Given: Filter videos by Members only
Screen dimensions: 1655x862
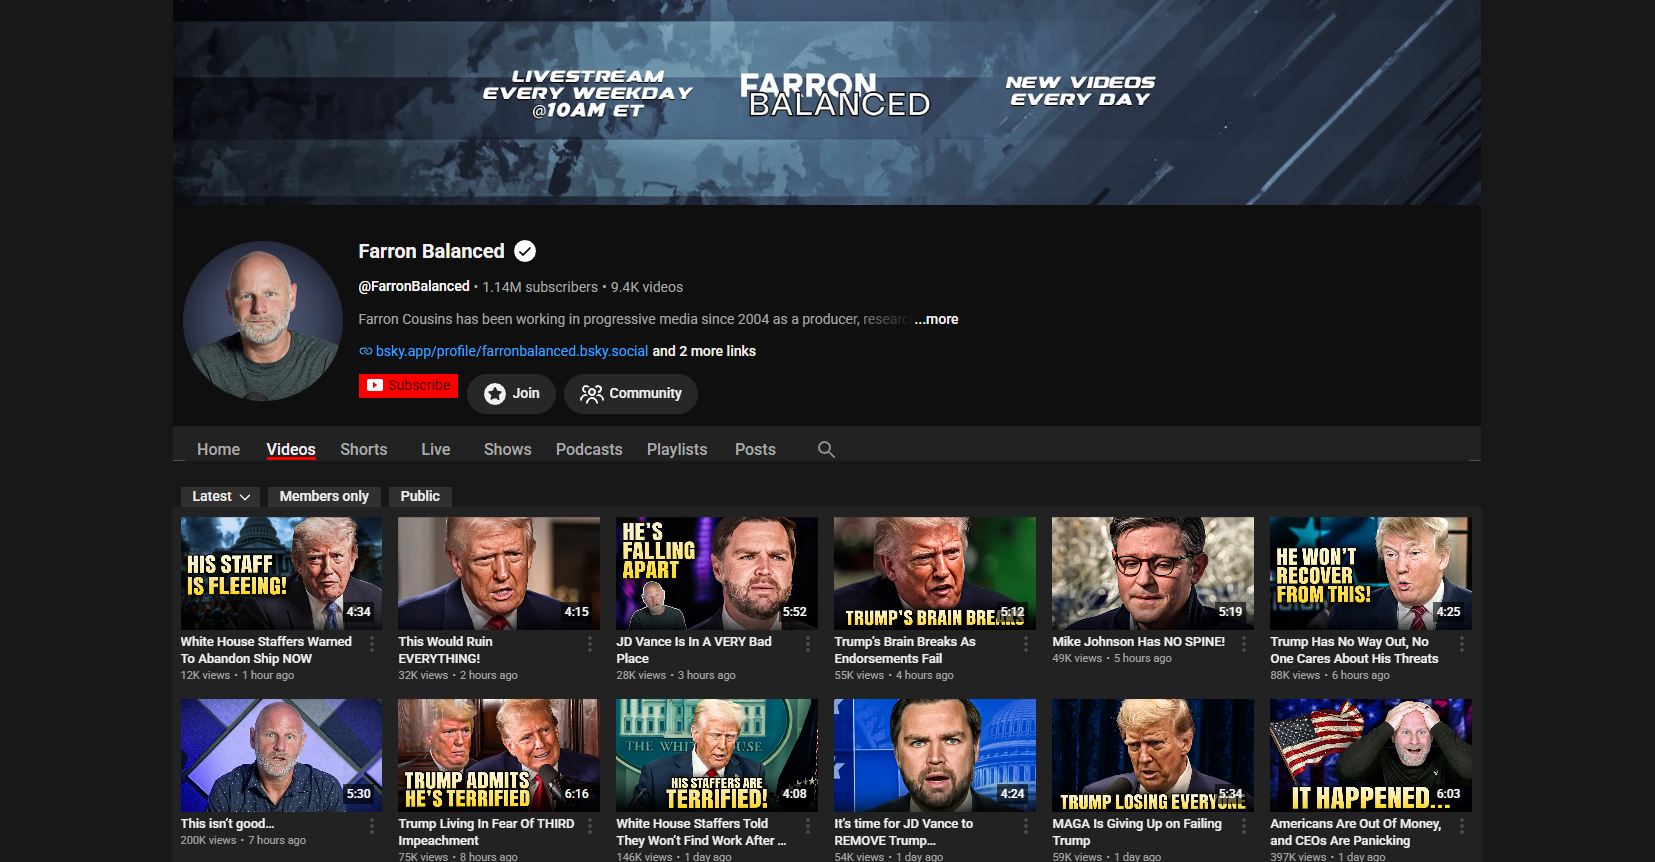Looking at the screenshot, I should [x=324, y=496].
